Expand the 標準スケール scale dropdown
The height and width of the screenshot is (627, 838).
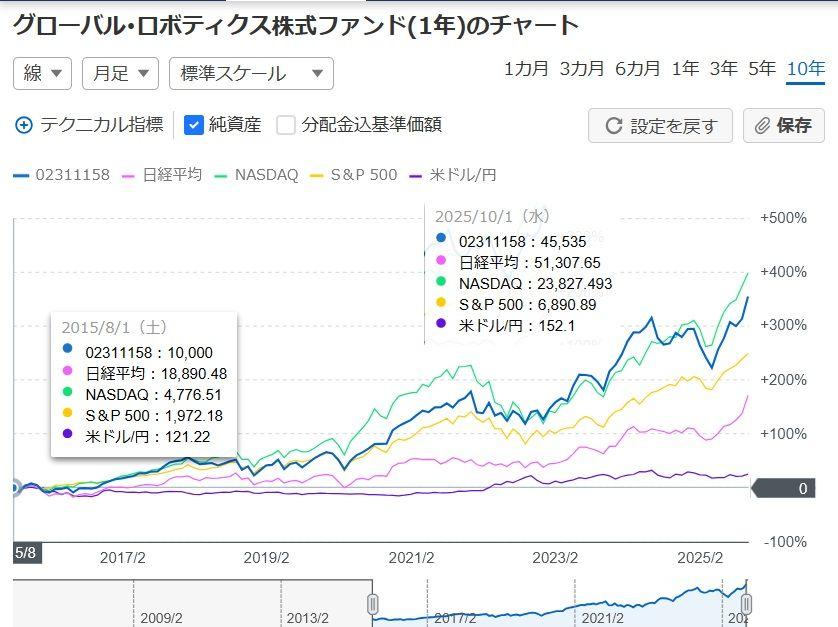pos(251,73)
